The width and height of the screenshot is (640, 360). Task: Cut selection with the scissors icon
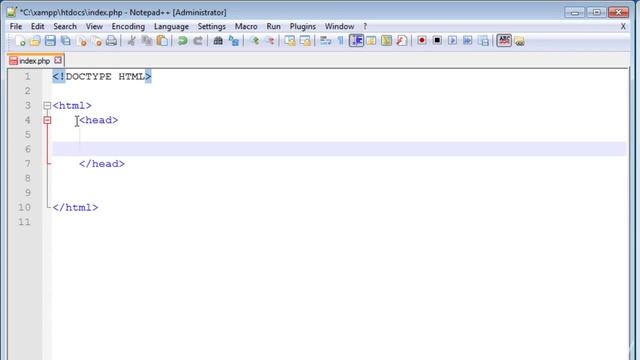pyautogui.click(x=131, y=41)
